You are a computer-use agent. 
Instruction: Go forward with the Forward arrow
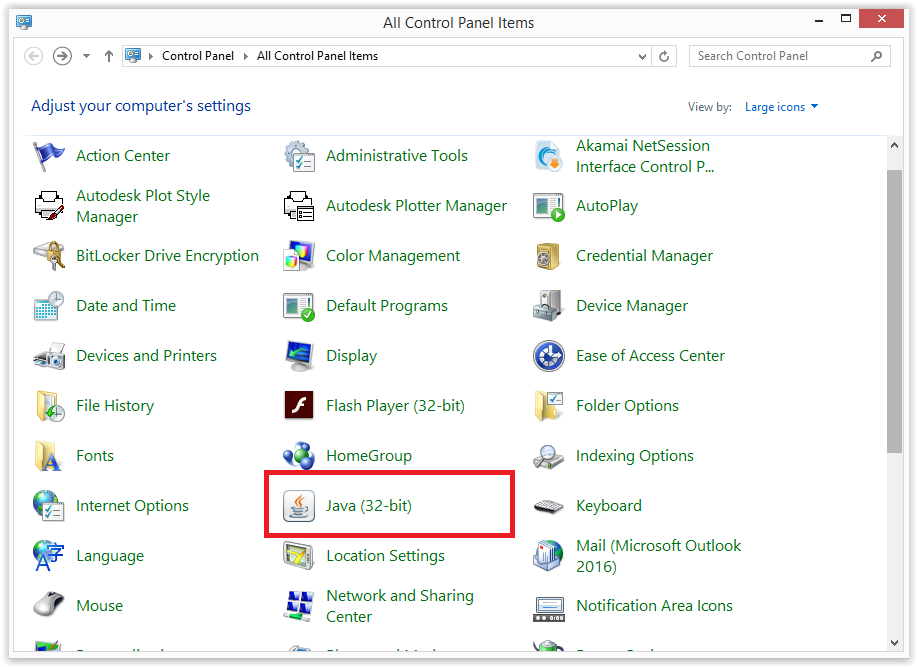[x=62, y=56]
